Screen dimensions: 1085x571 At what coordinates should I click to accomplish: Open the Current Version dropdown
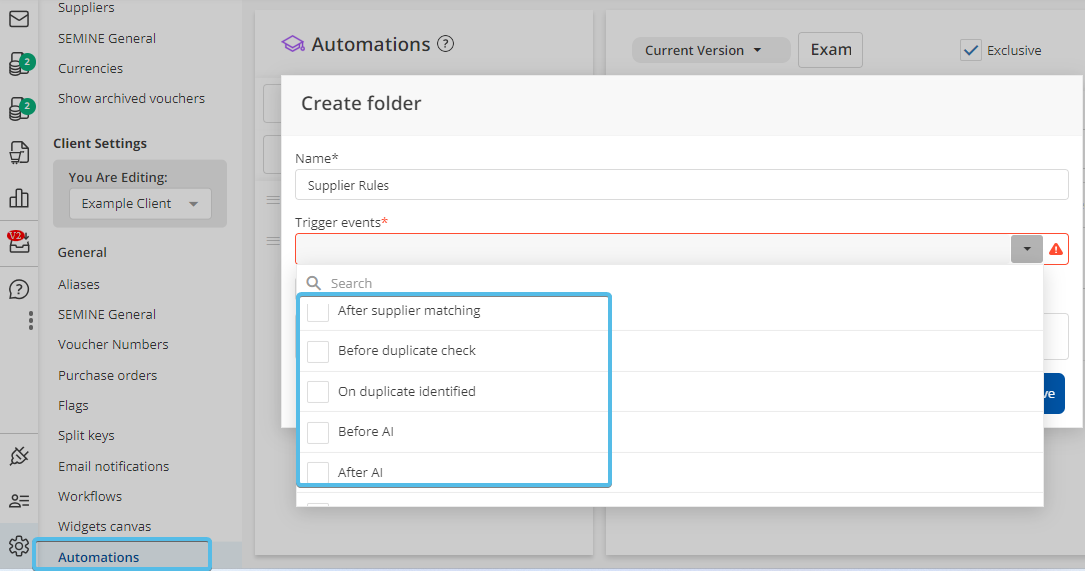(702, 50)
